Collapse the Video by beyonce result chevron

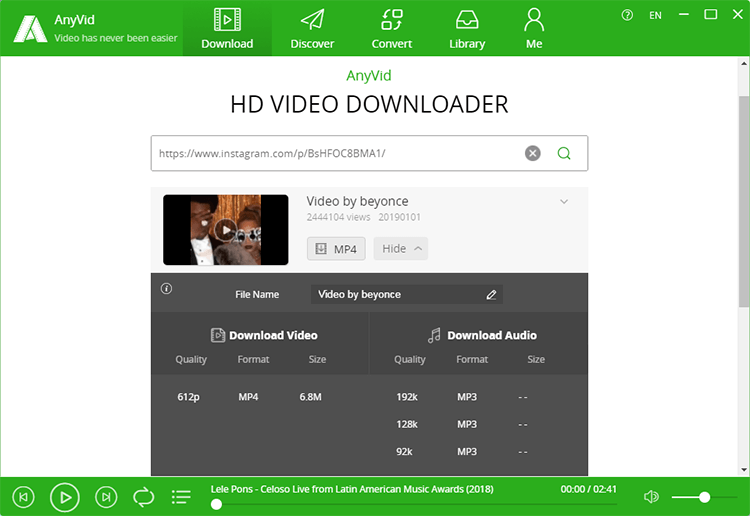coord(564,202)
